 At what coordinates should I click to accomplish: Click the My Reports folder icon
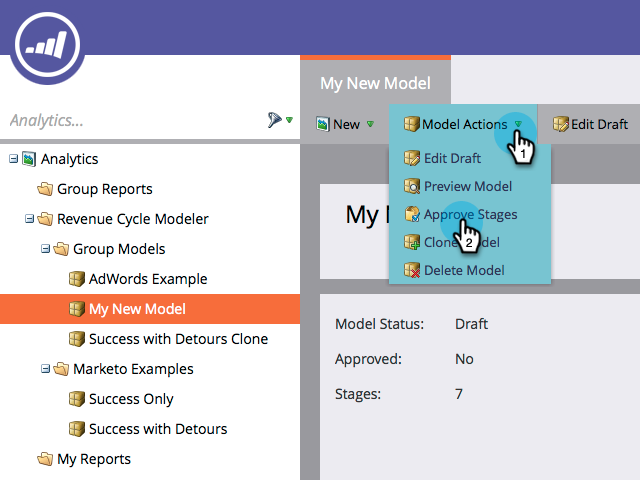point(45,459)
